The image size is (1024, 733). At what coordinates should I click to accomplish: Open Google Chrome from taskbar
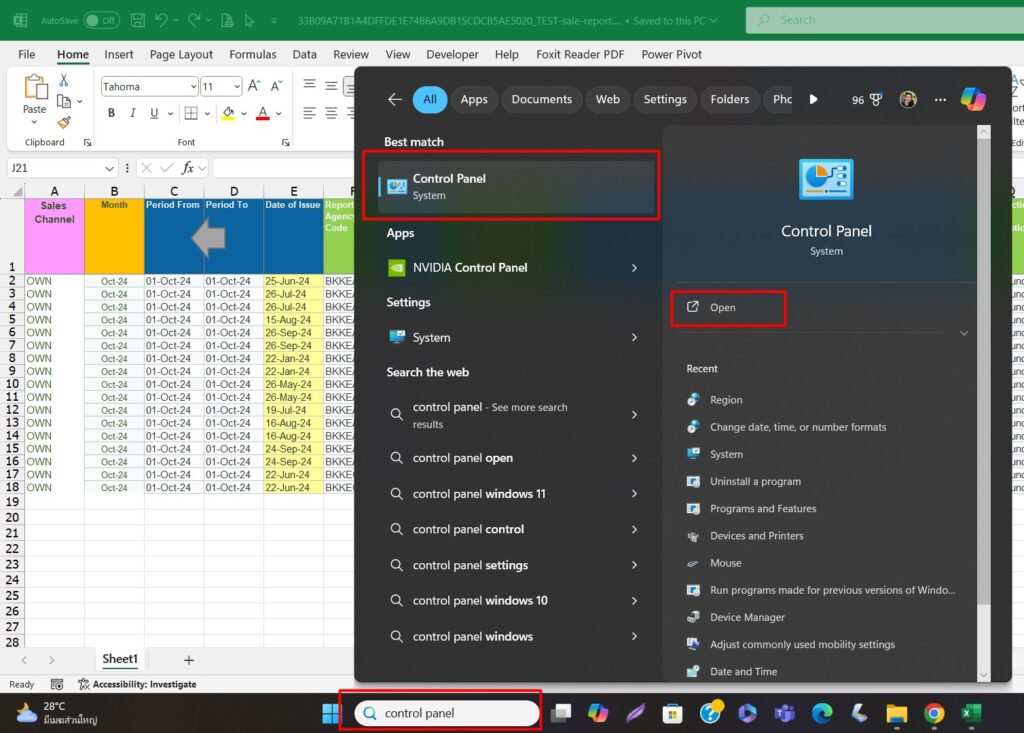pyautogui.click(x=934, y=713)
